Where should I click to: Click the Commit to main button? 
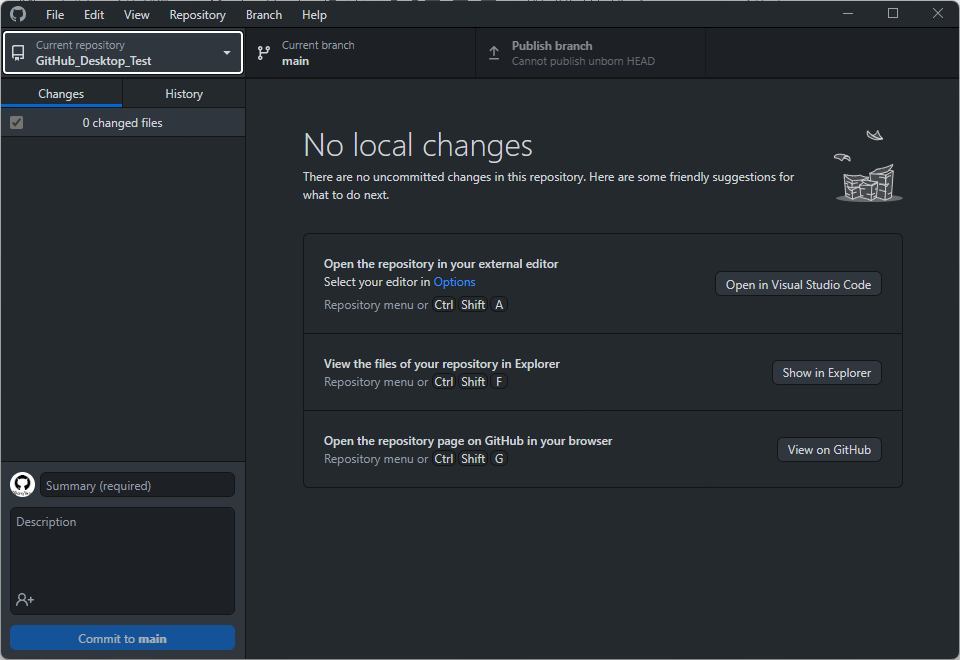122,638
